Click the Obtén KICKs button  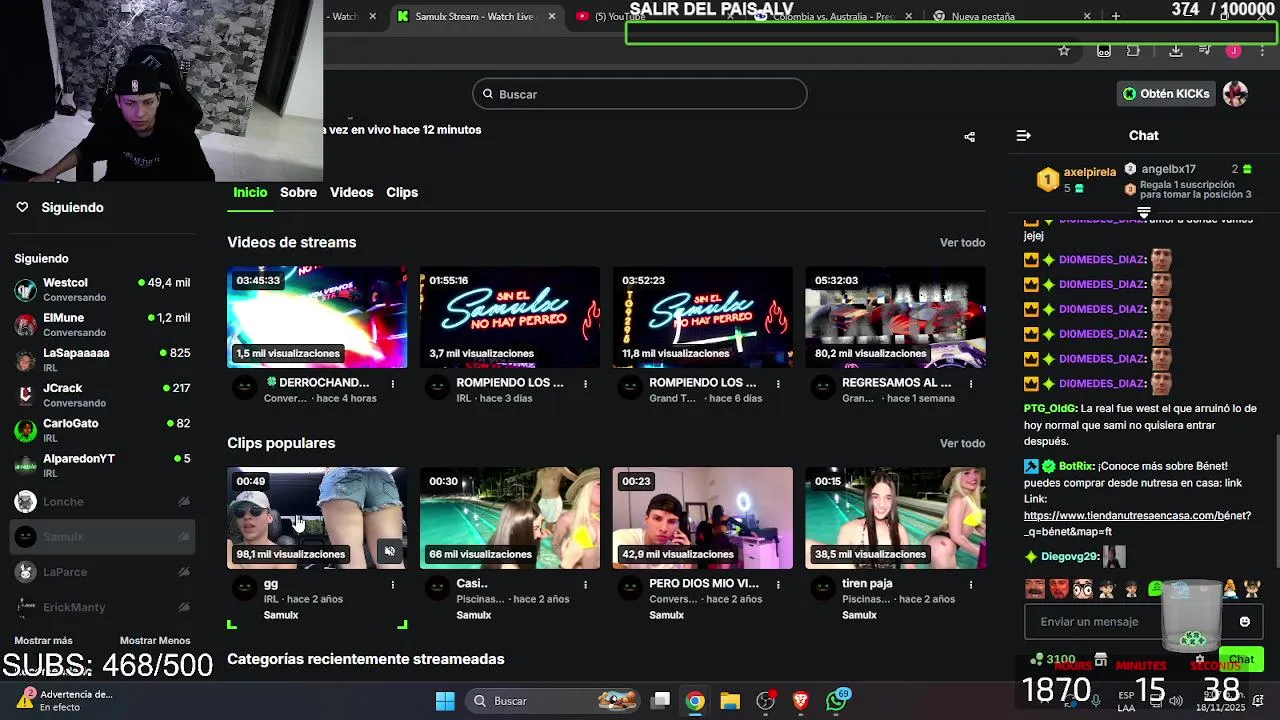(1166, 94)
